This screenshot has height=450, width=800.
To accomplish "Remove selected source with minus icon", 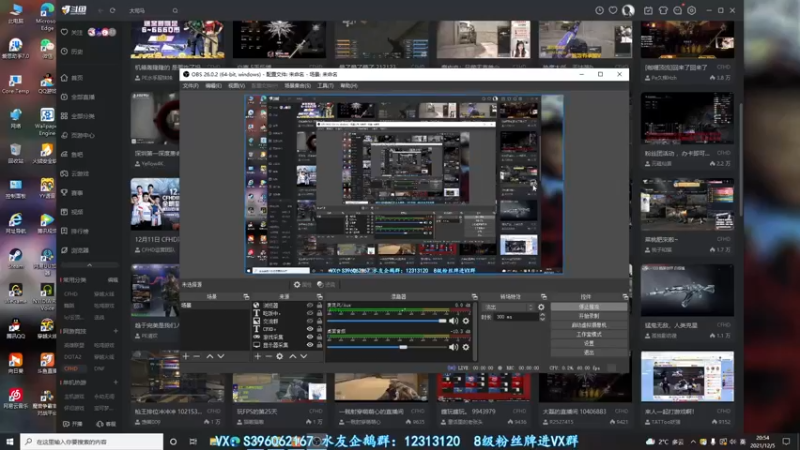I will click(268, 356).
